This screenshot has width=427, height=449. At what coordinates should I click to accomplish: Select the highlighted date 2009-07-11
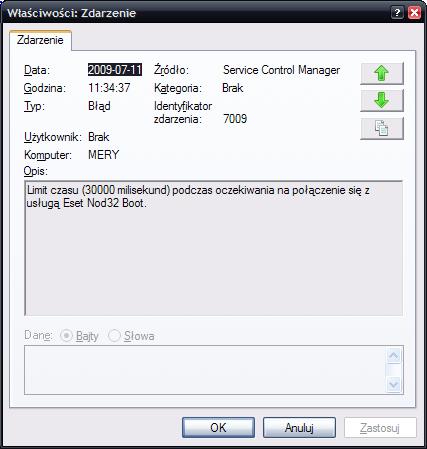(115, 70)
